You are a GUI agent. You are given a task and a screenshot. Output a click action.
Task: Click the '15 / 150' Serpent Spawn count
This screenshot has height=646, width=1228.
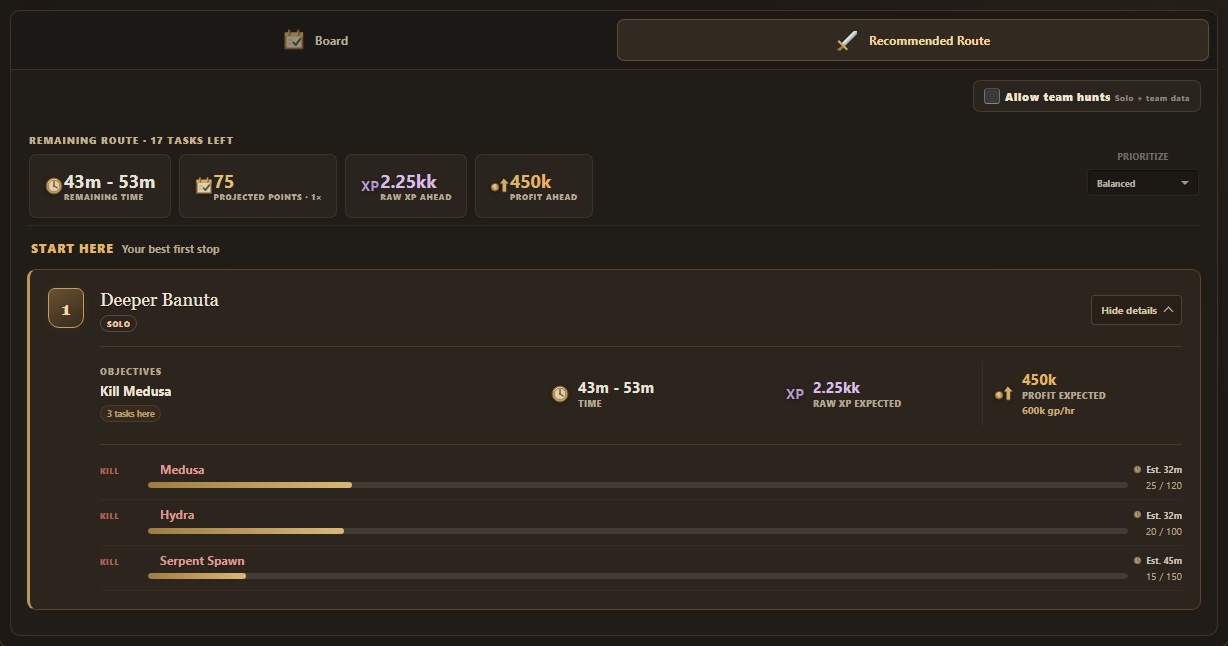pyautogui.click(x=1164, y=577)
